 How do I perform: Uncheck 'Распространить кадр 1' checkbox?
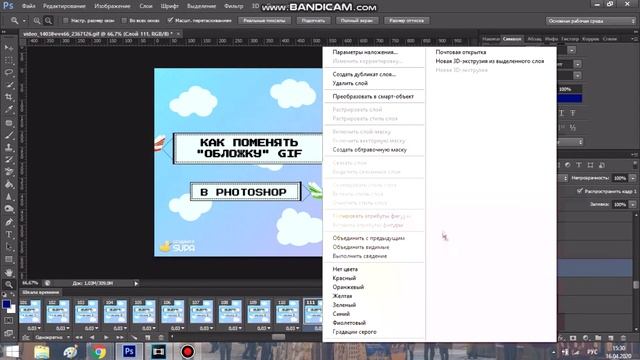(580, 191)
